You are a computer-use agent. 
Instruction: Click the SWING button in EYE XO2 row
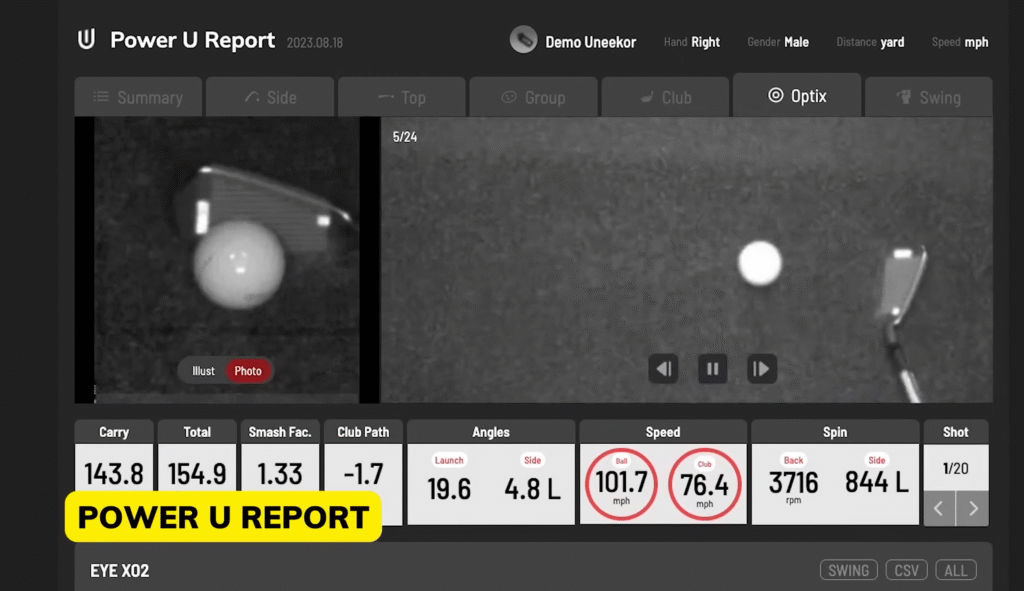pyautogui.click(x=849, y=570)
